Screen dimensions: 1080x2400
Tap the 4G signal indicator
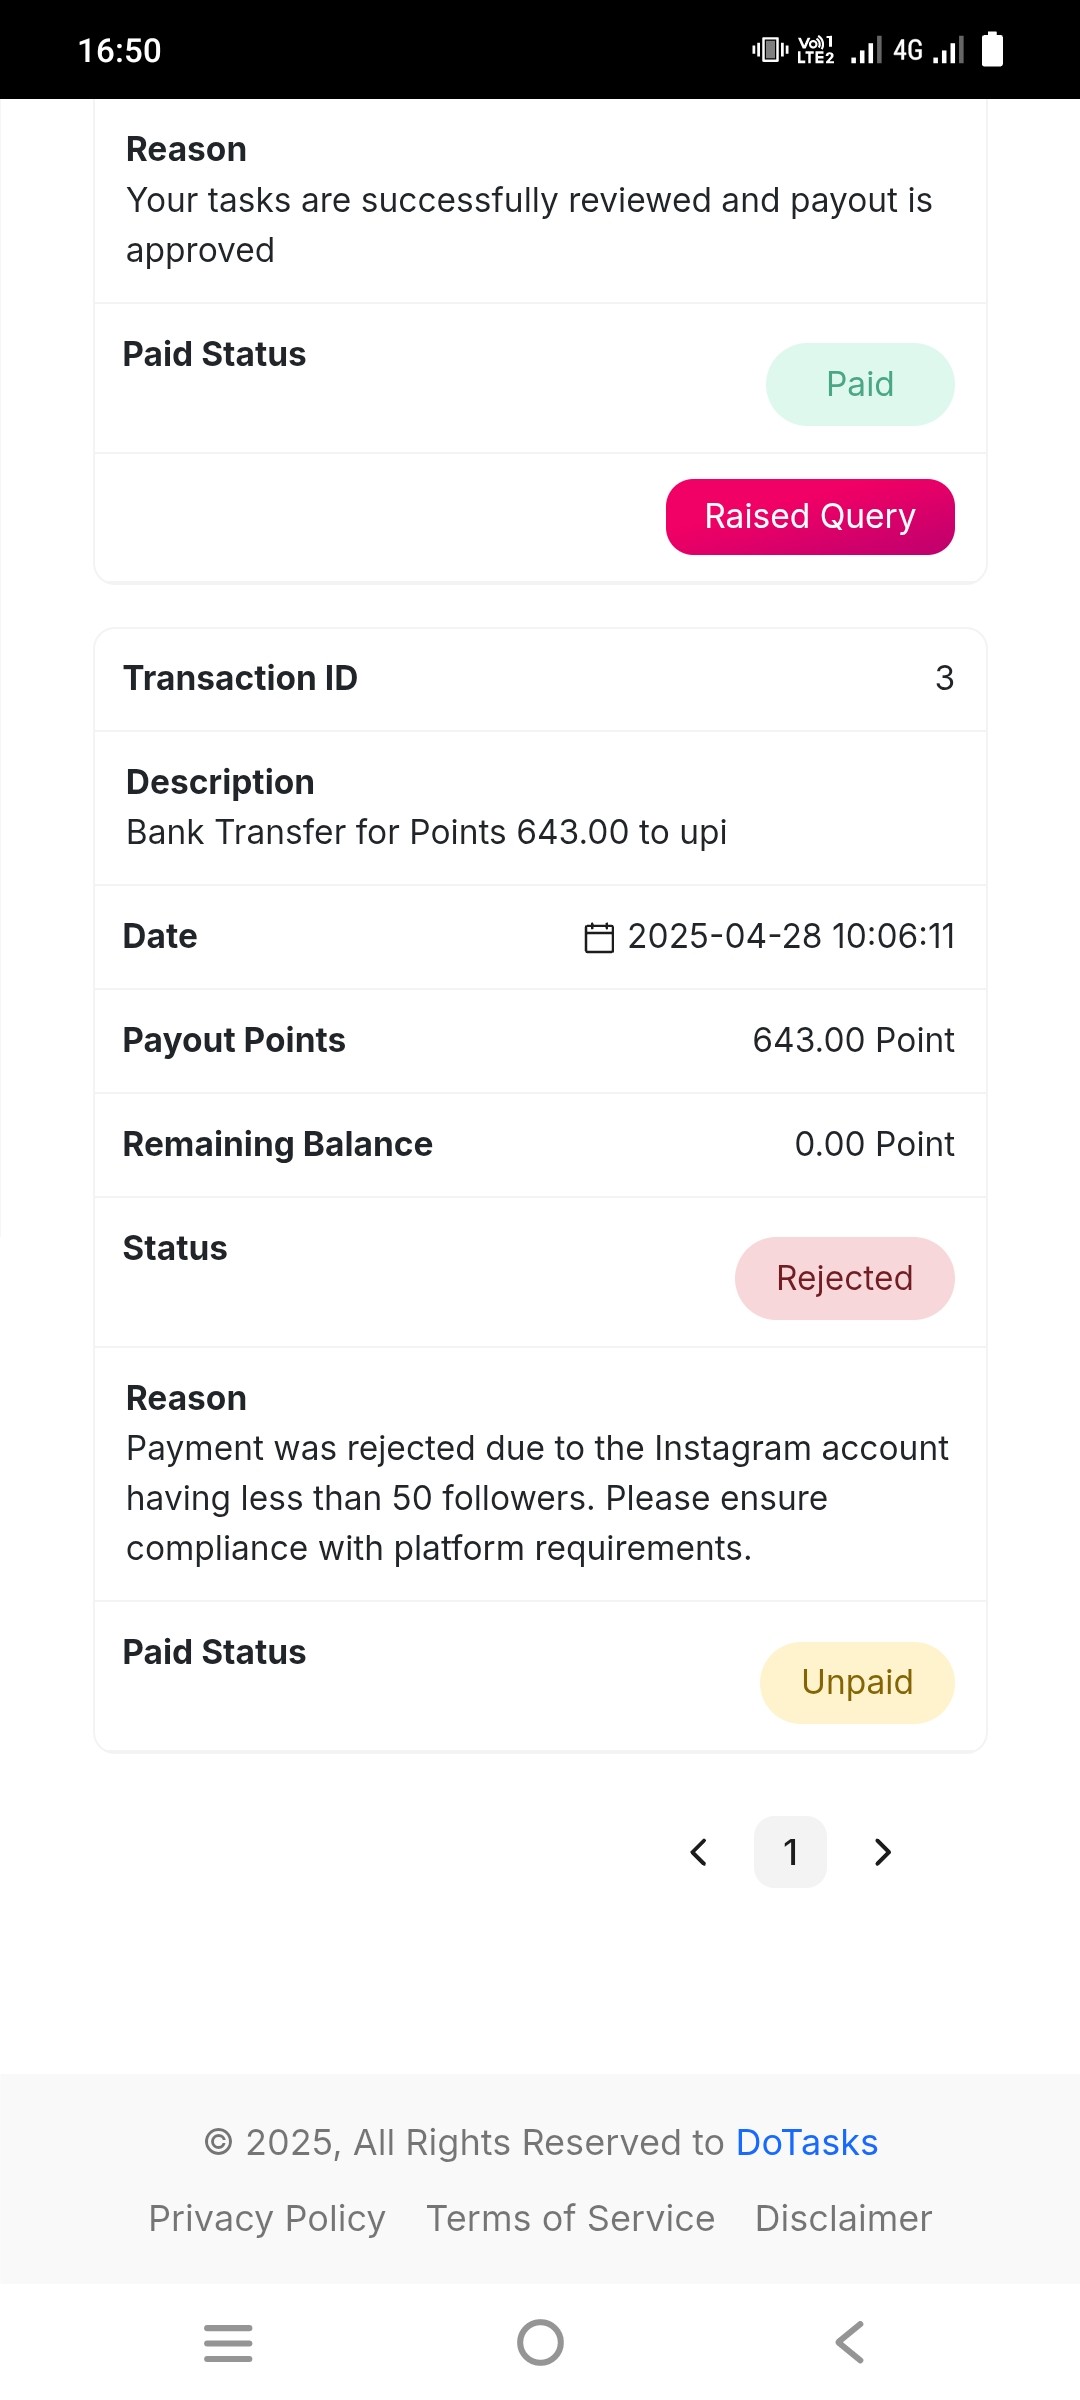point(928,50)
